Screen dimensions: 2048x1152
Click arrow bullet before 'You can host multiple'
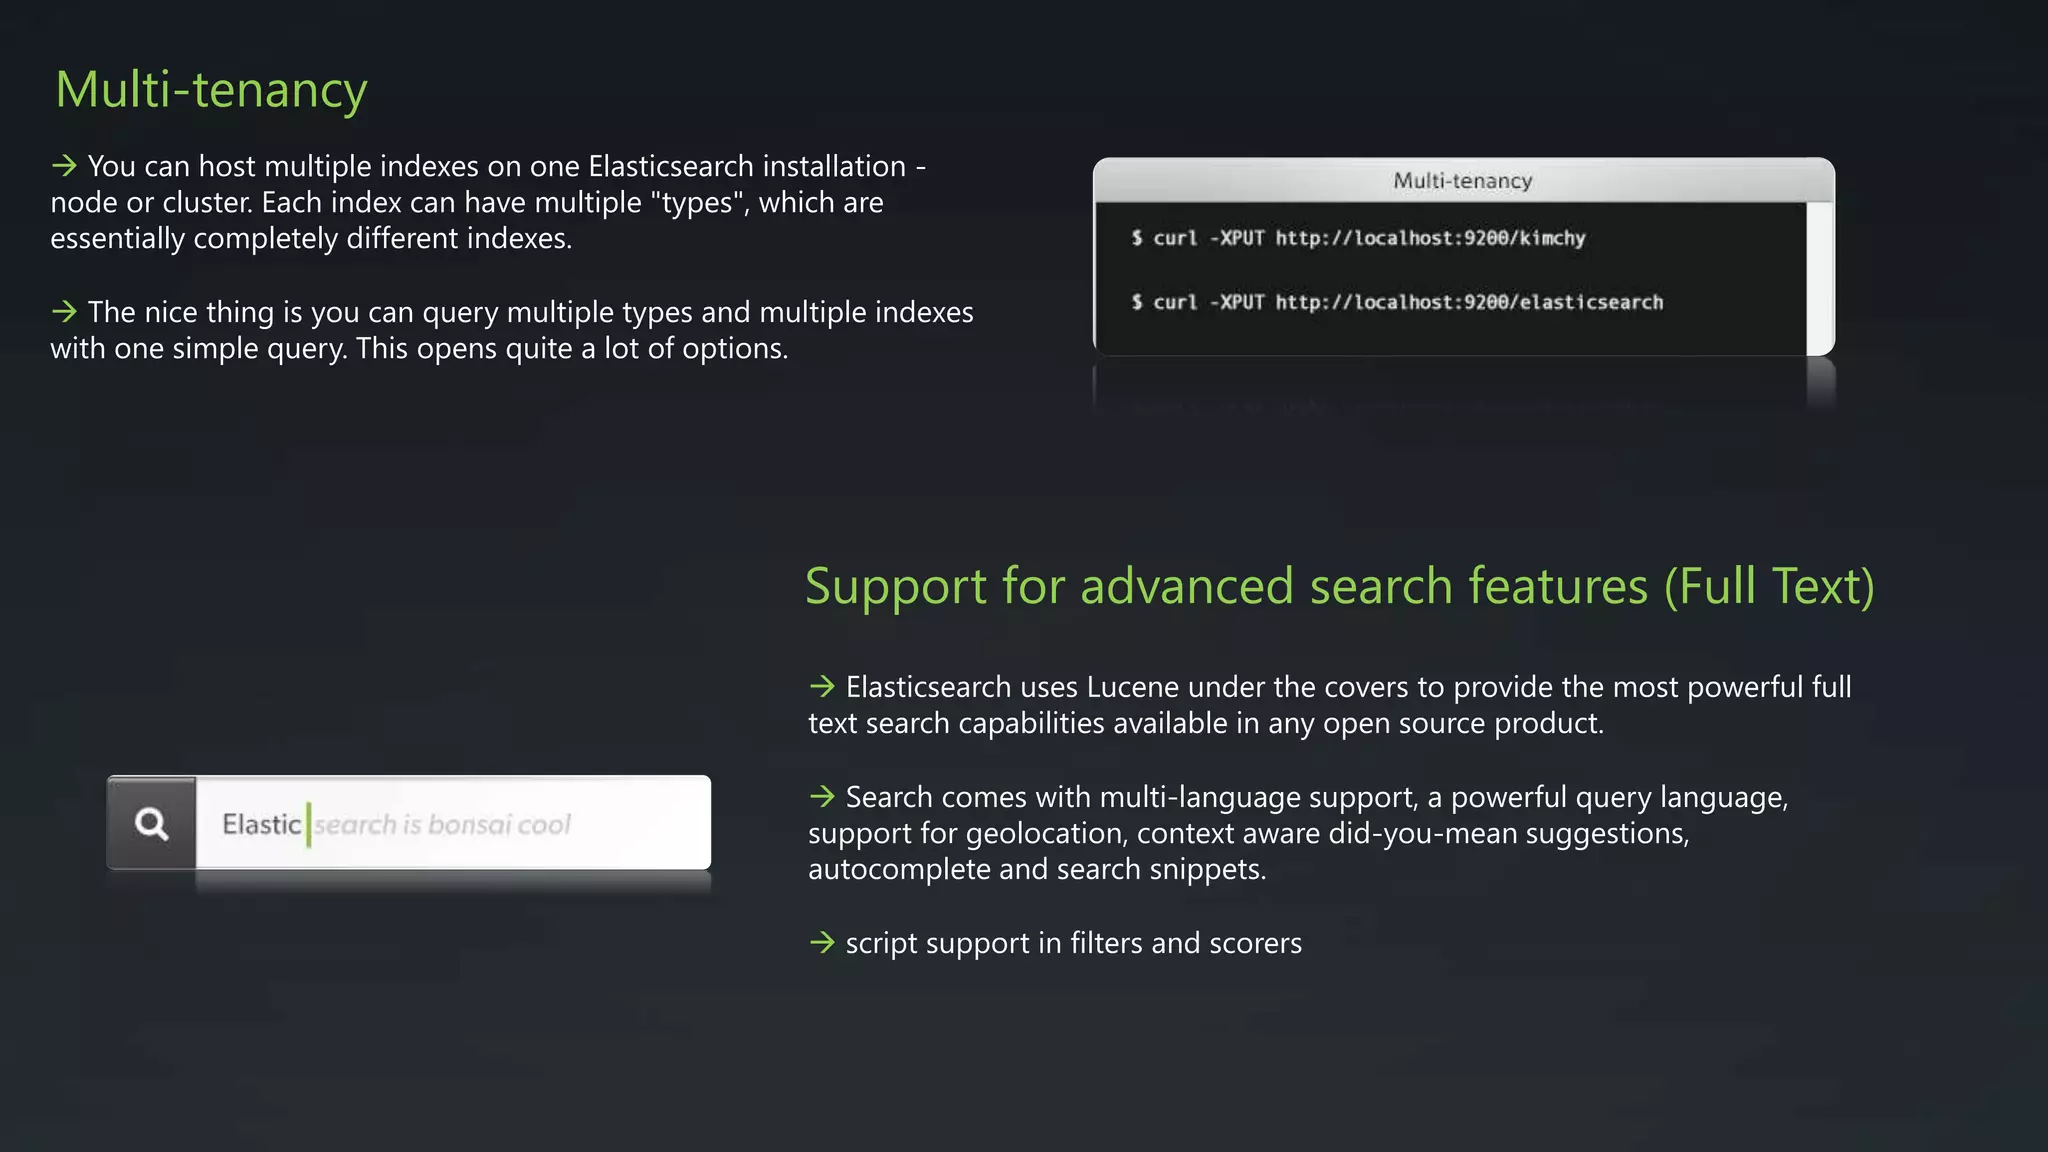click(64, 165)
